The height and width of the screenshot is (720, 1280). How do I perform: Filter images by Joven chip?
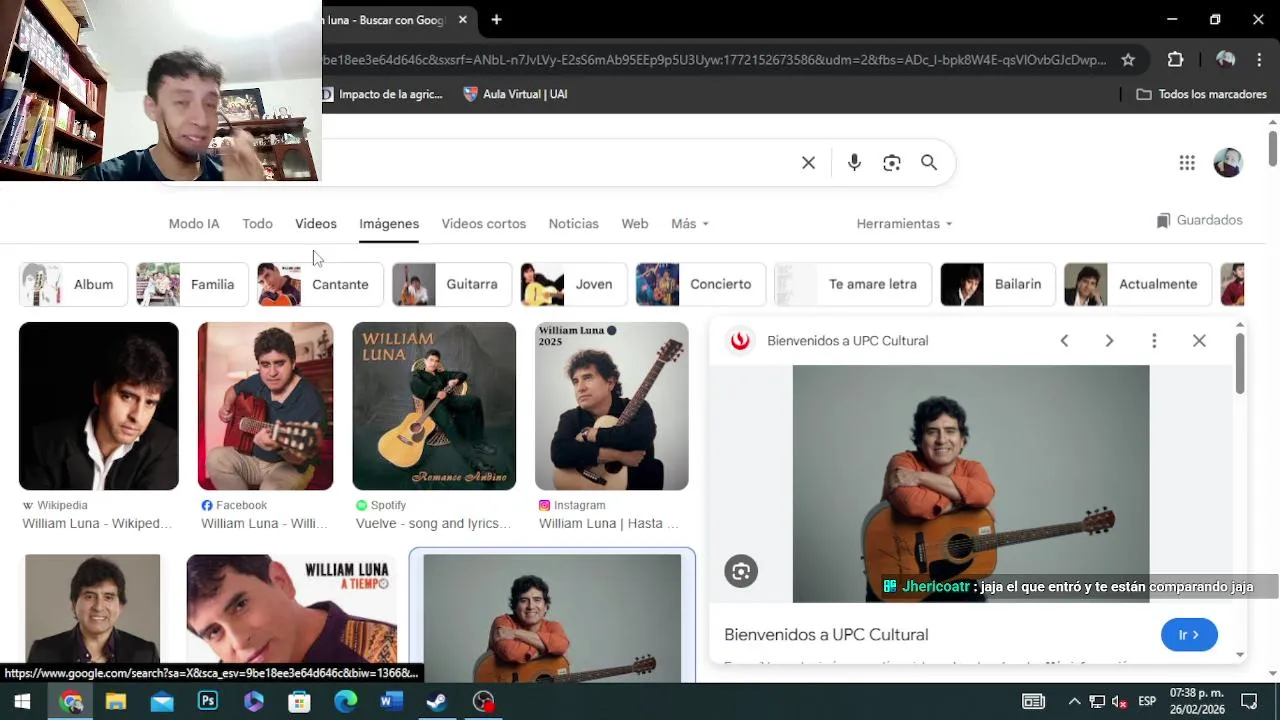click(573, 284)
